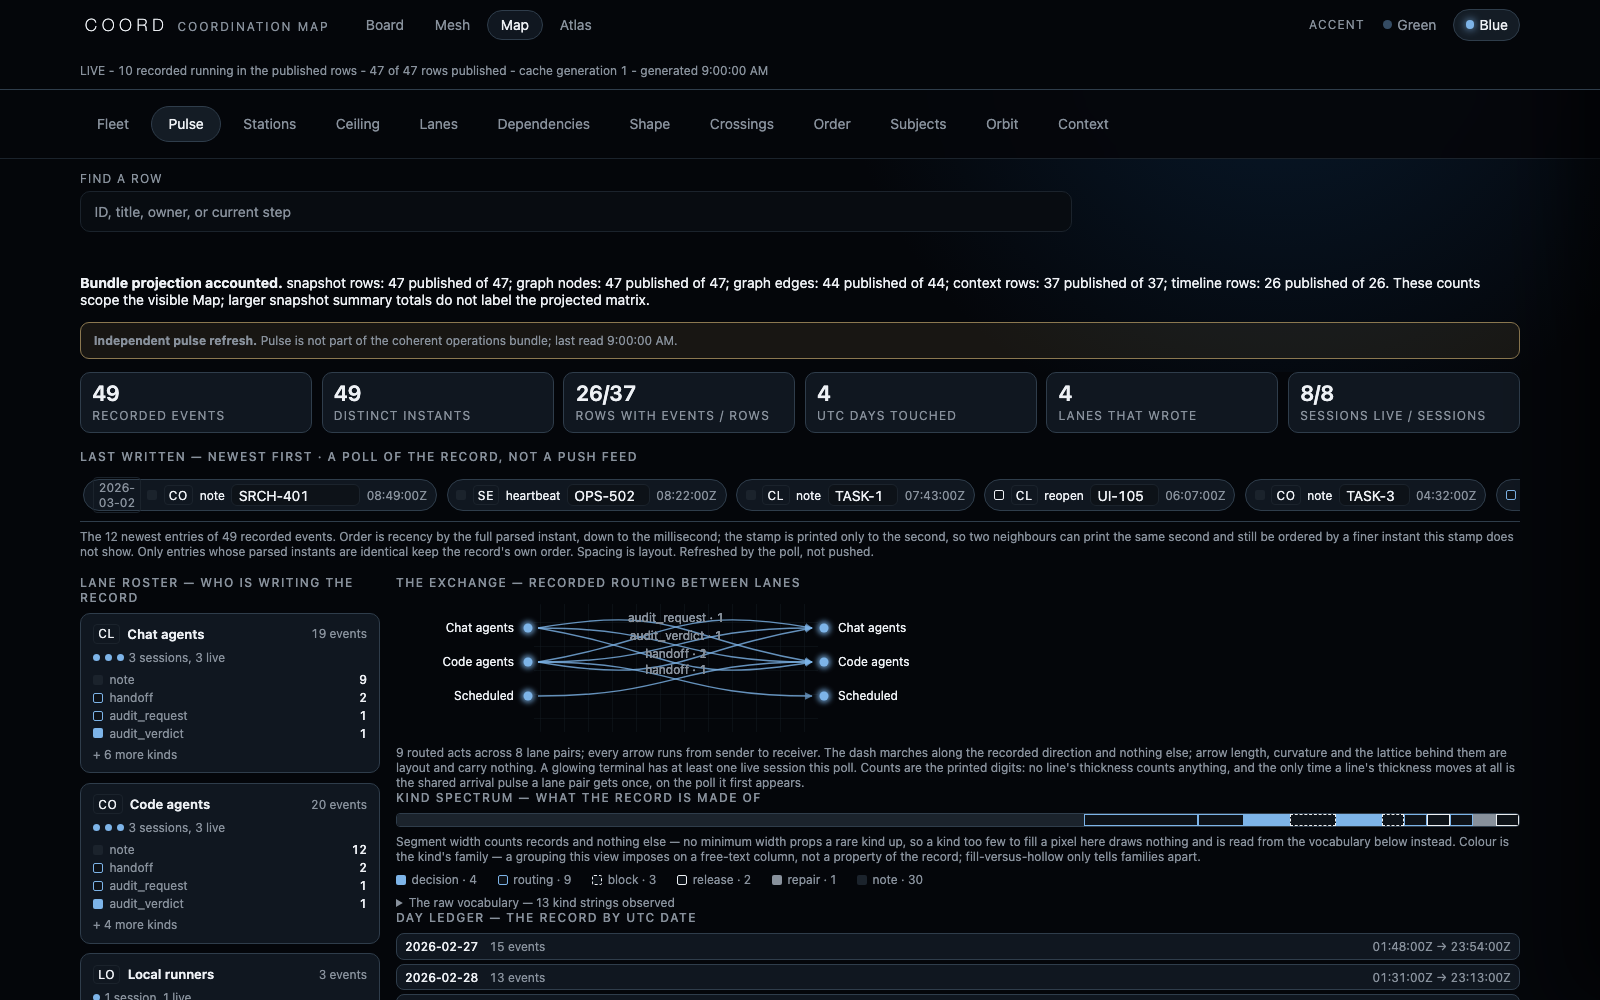Go to the Ceiling tab
1600x1000 pixels.
(x=357, y=124)
